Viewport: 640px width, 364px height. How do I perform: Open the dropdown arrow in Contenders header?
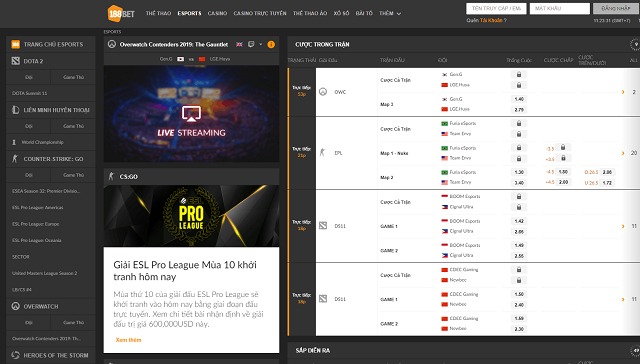[261, 44]
